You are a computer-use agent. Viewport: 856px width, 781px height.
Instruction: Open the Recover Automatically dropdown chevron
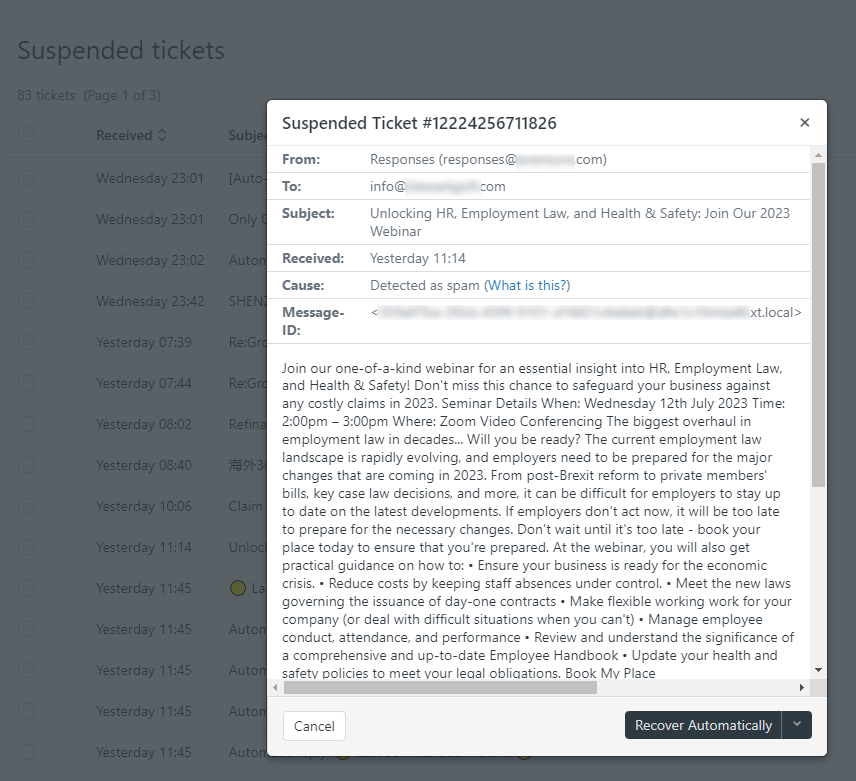796,725
